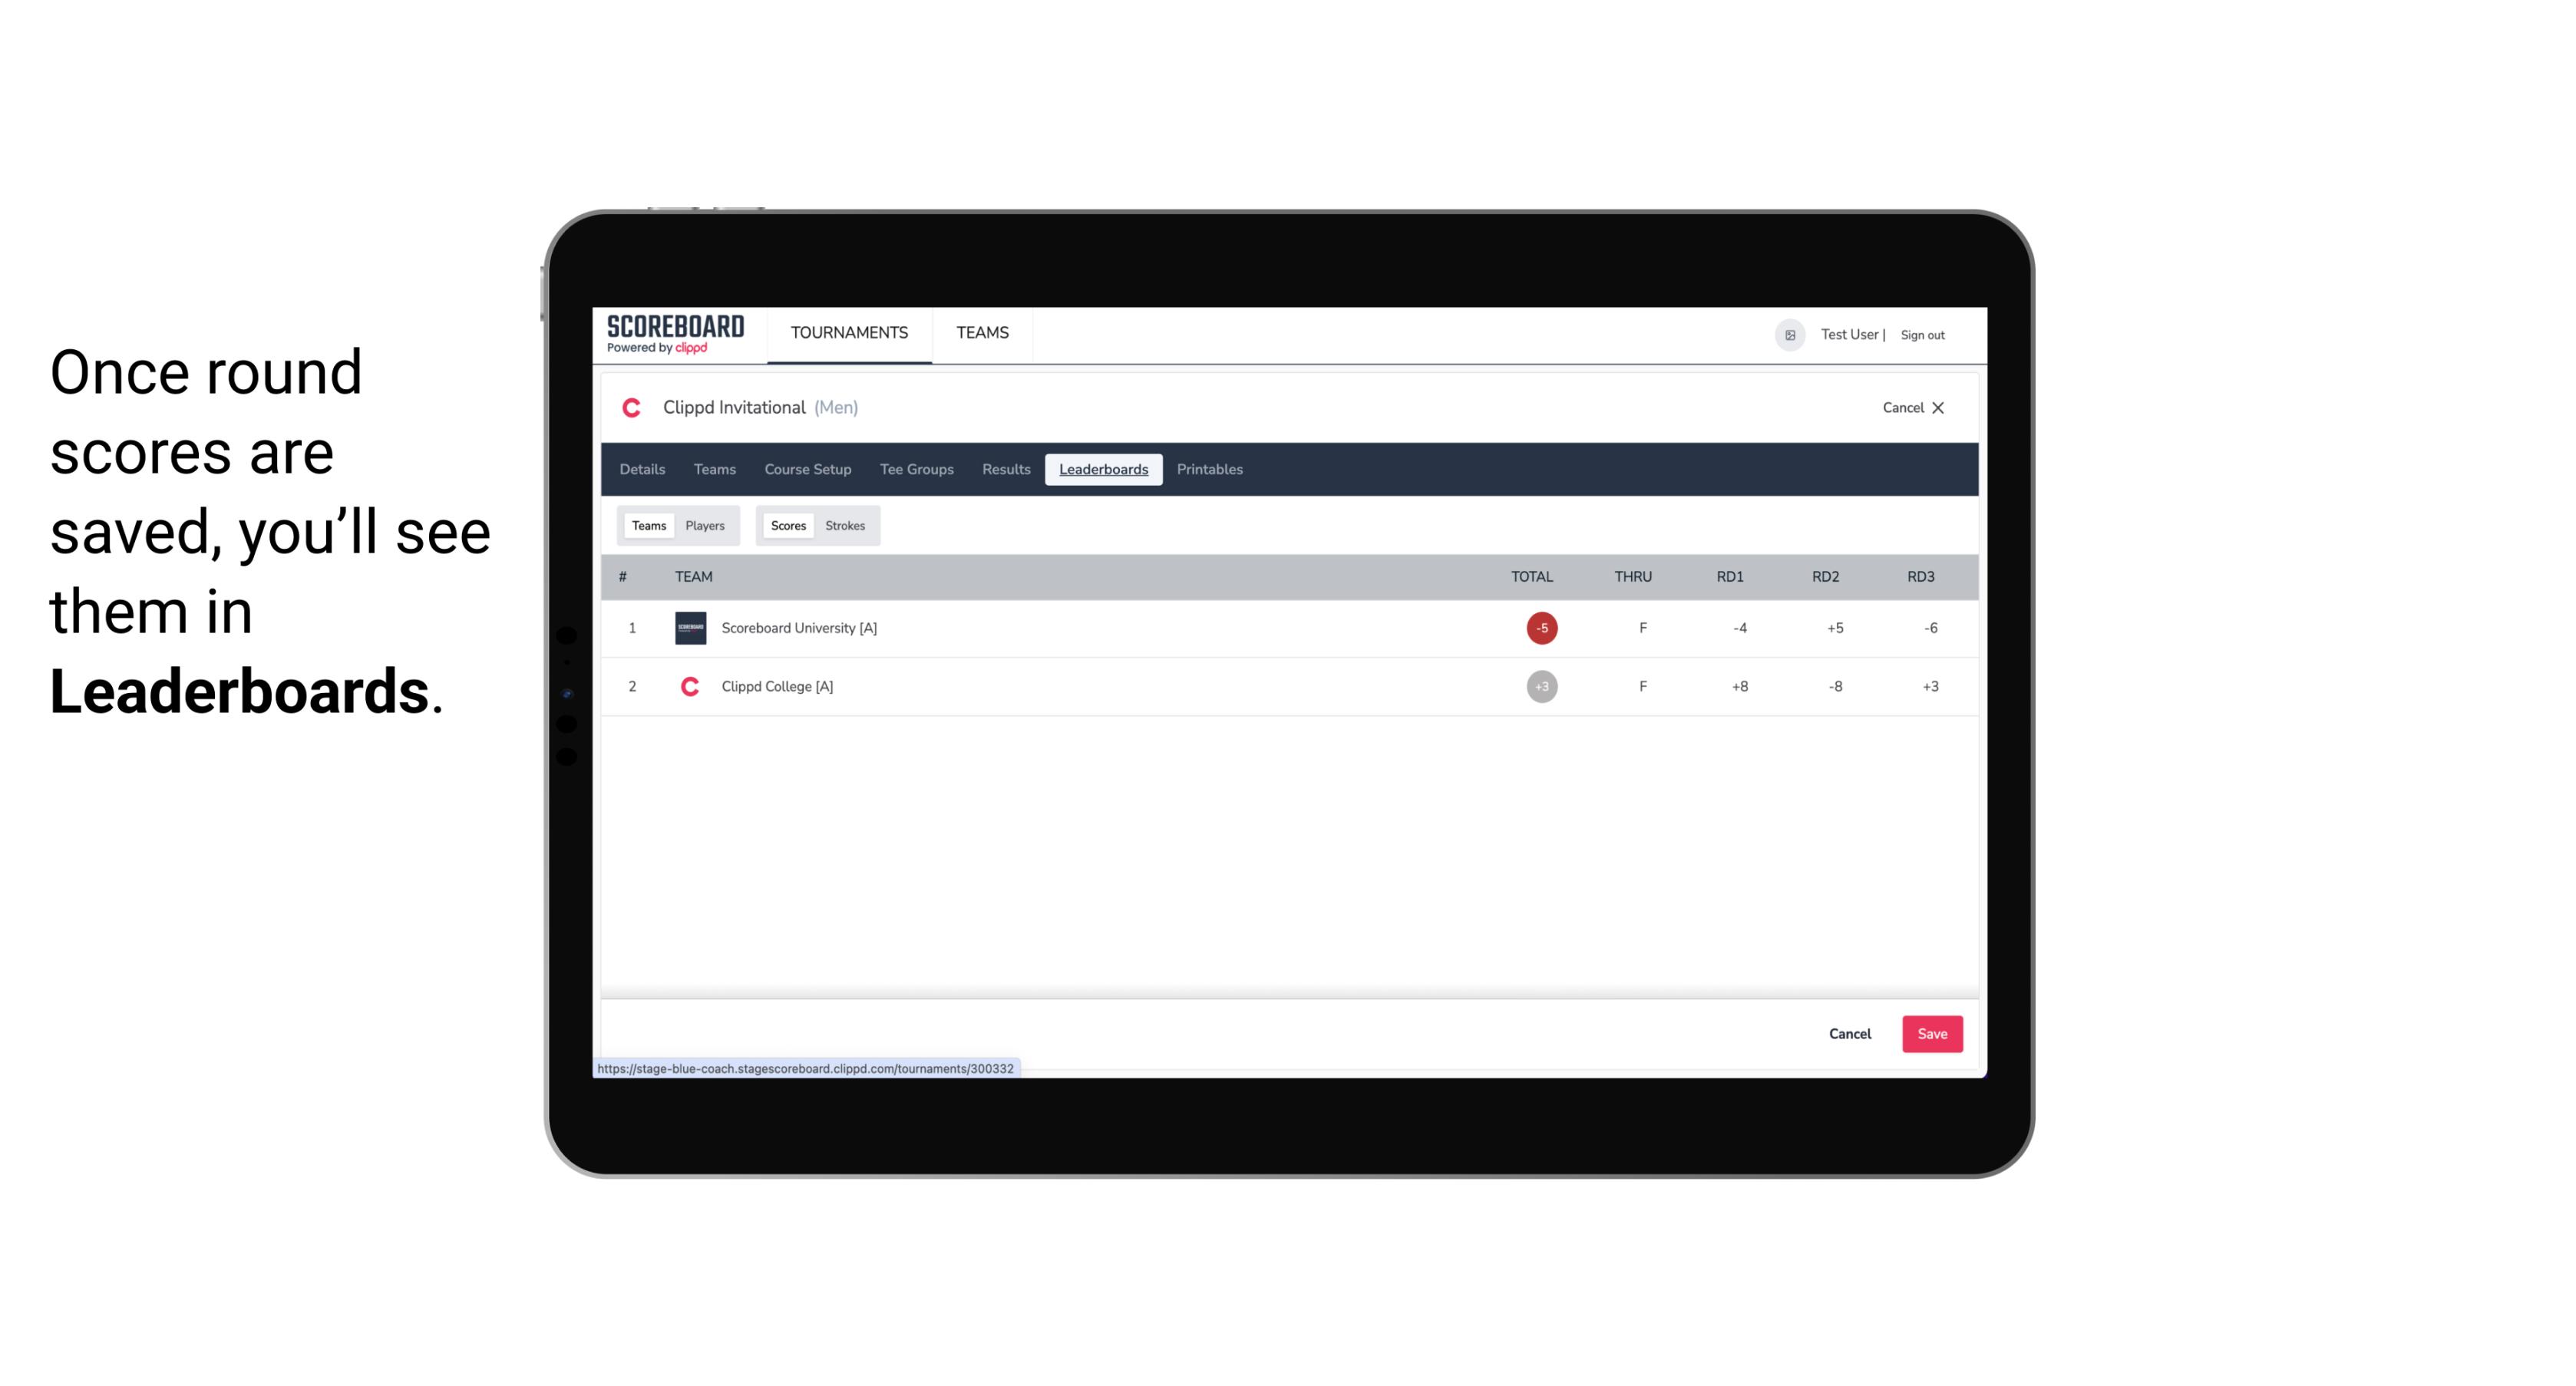
Task: Expand the Teams navigation menu
Action: tap(982, 333)
